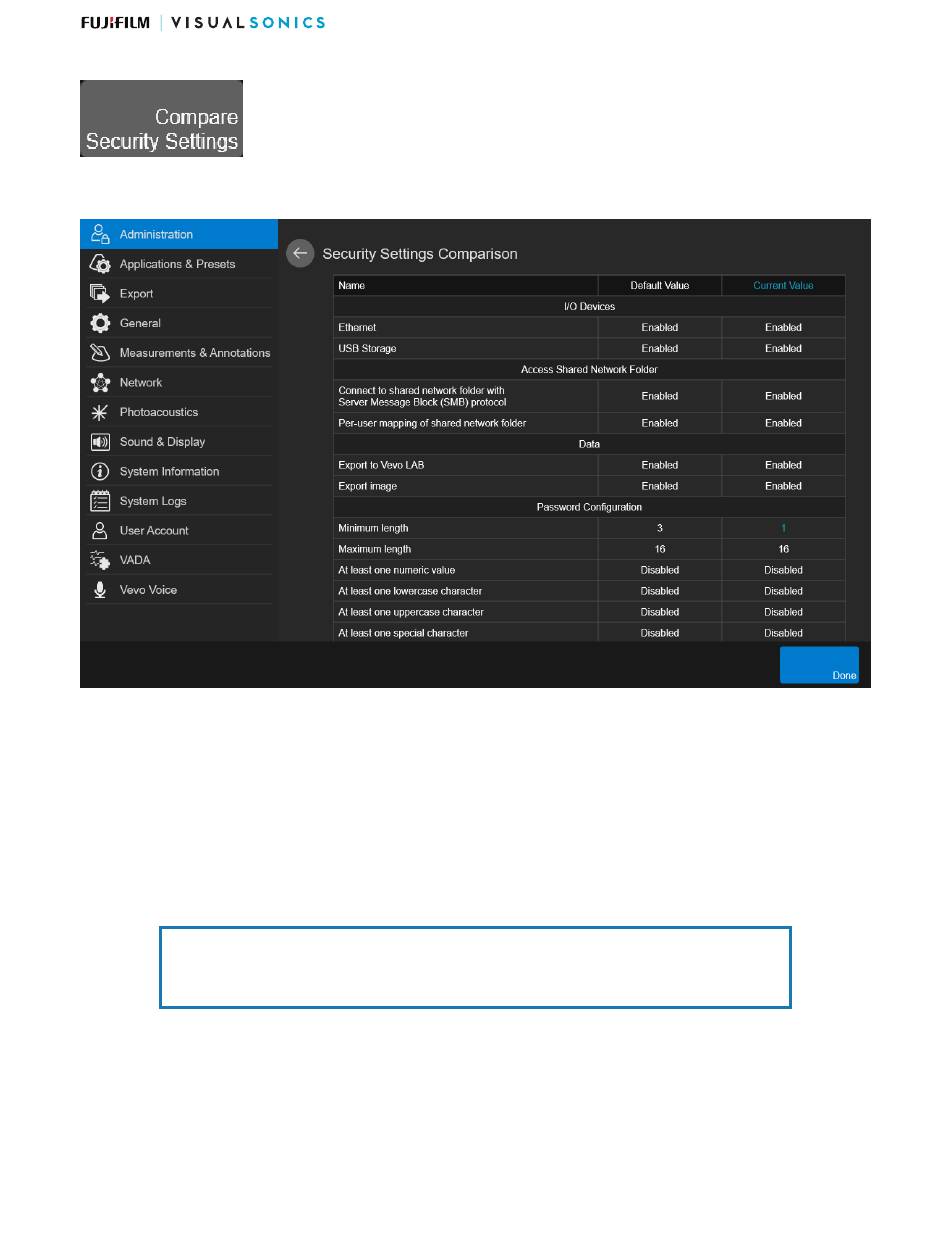This screenshot has width=950, height=1254.
Task: Click the Sound & Display speaker icon
Action: click(100, 441)
